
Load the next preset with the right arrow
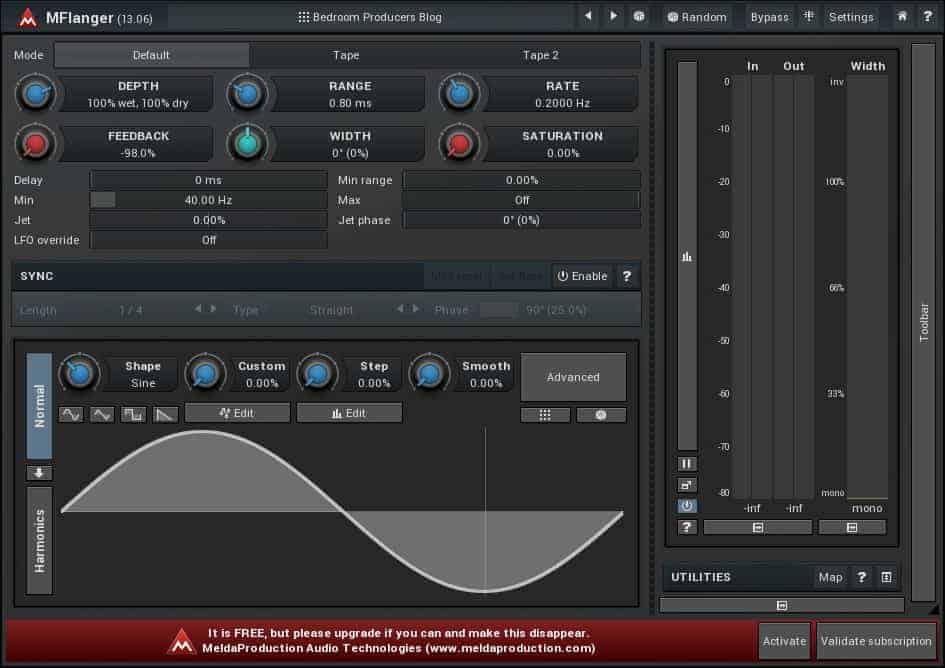[x=614, y=17]
